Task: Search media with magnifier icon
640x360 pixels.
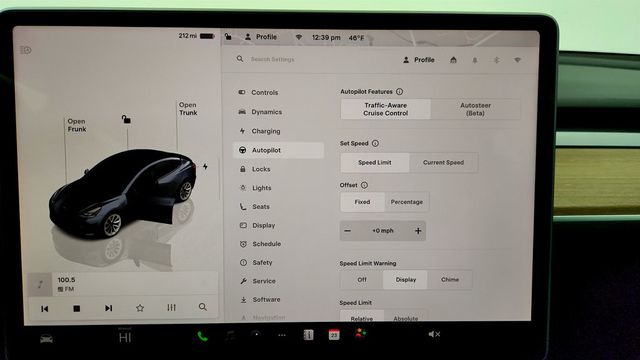Action: coord(202,307)
